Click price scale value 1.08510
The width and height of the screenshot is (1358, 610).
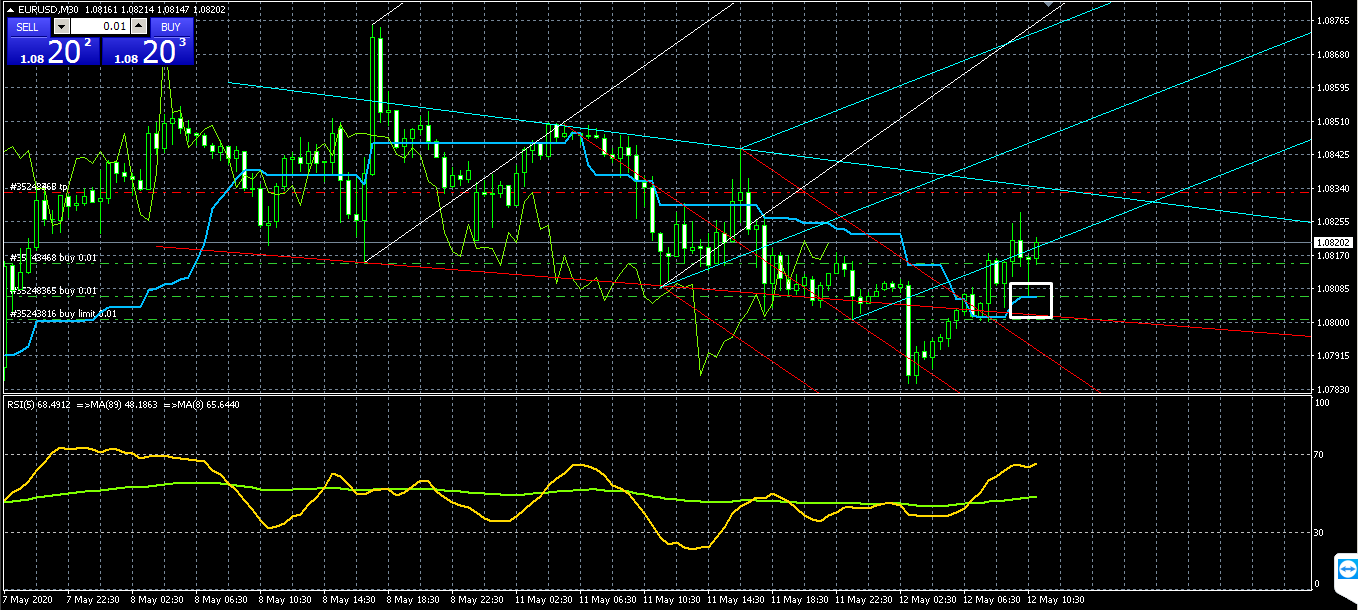(x=1334, y=121)
